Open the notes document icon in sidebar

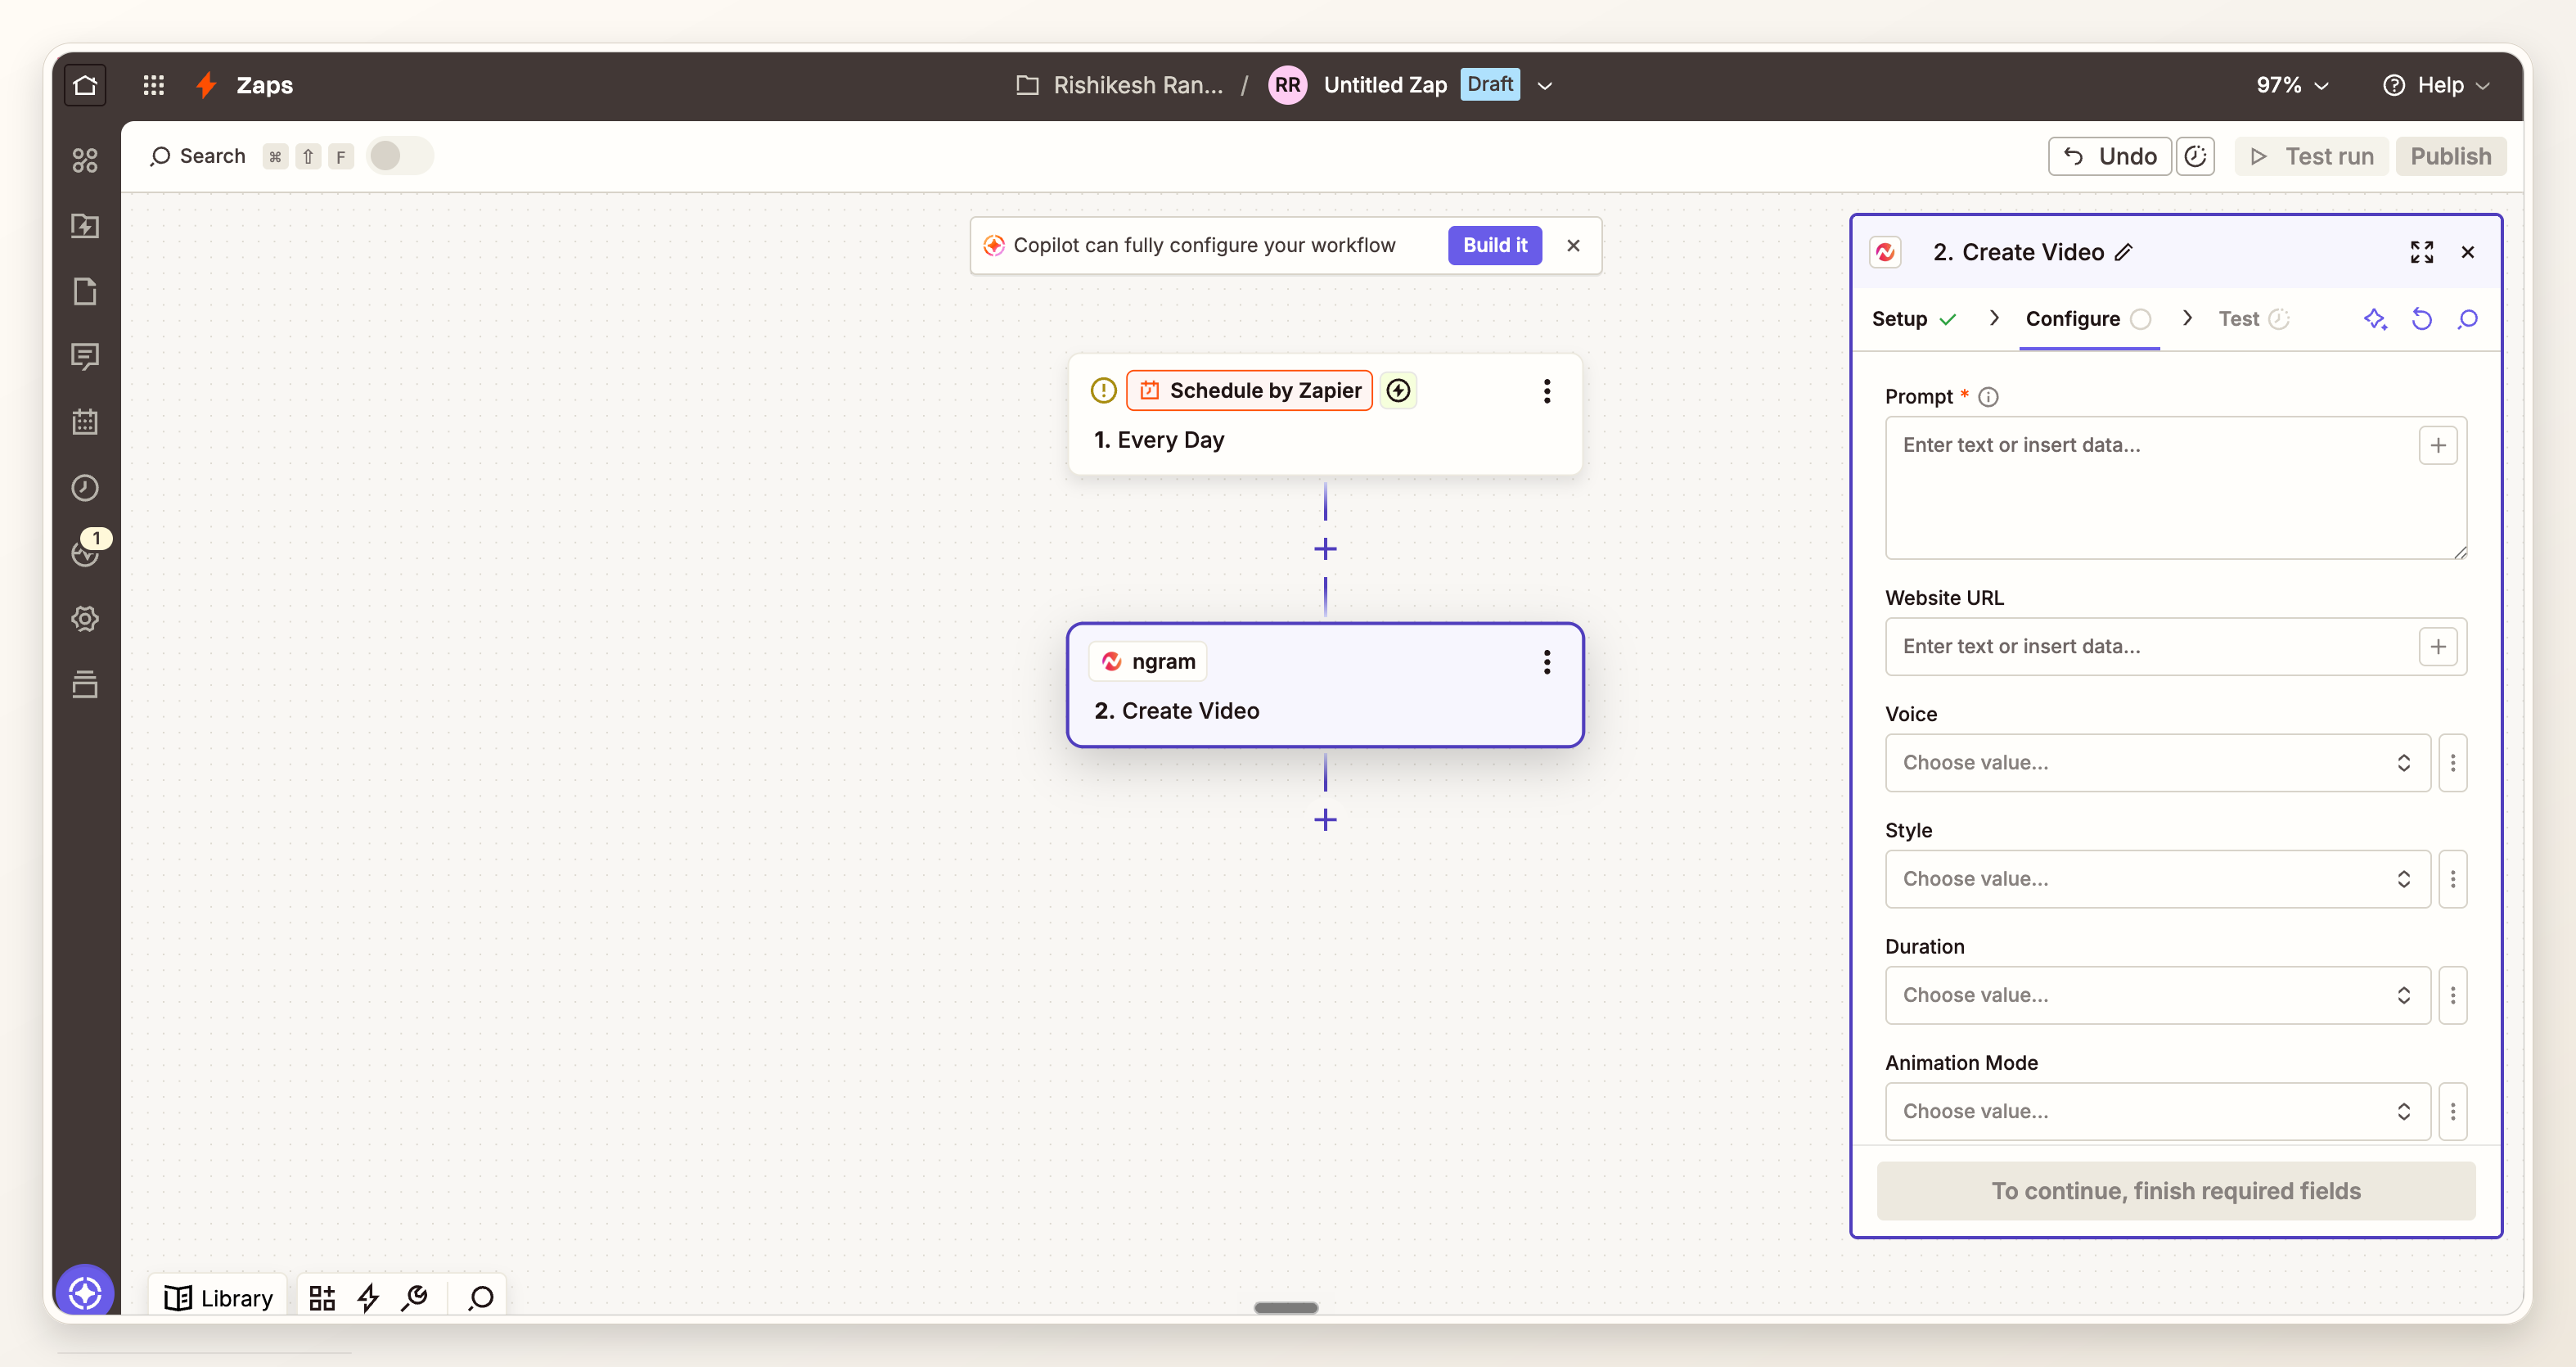pyautogui.click(x=85, y=292)
